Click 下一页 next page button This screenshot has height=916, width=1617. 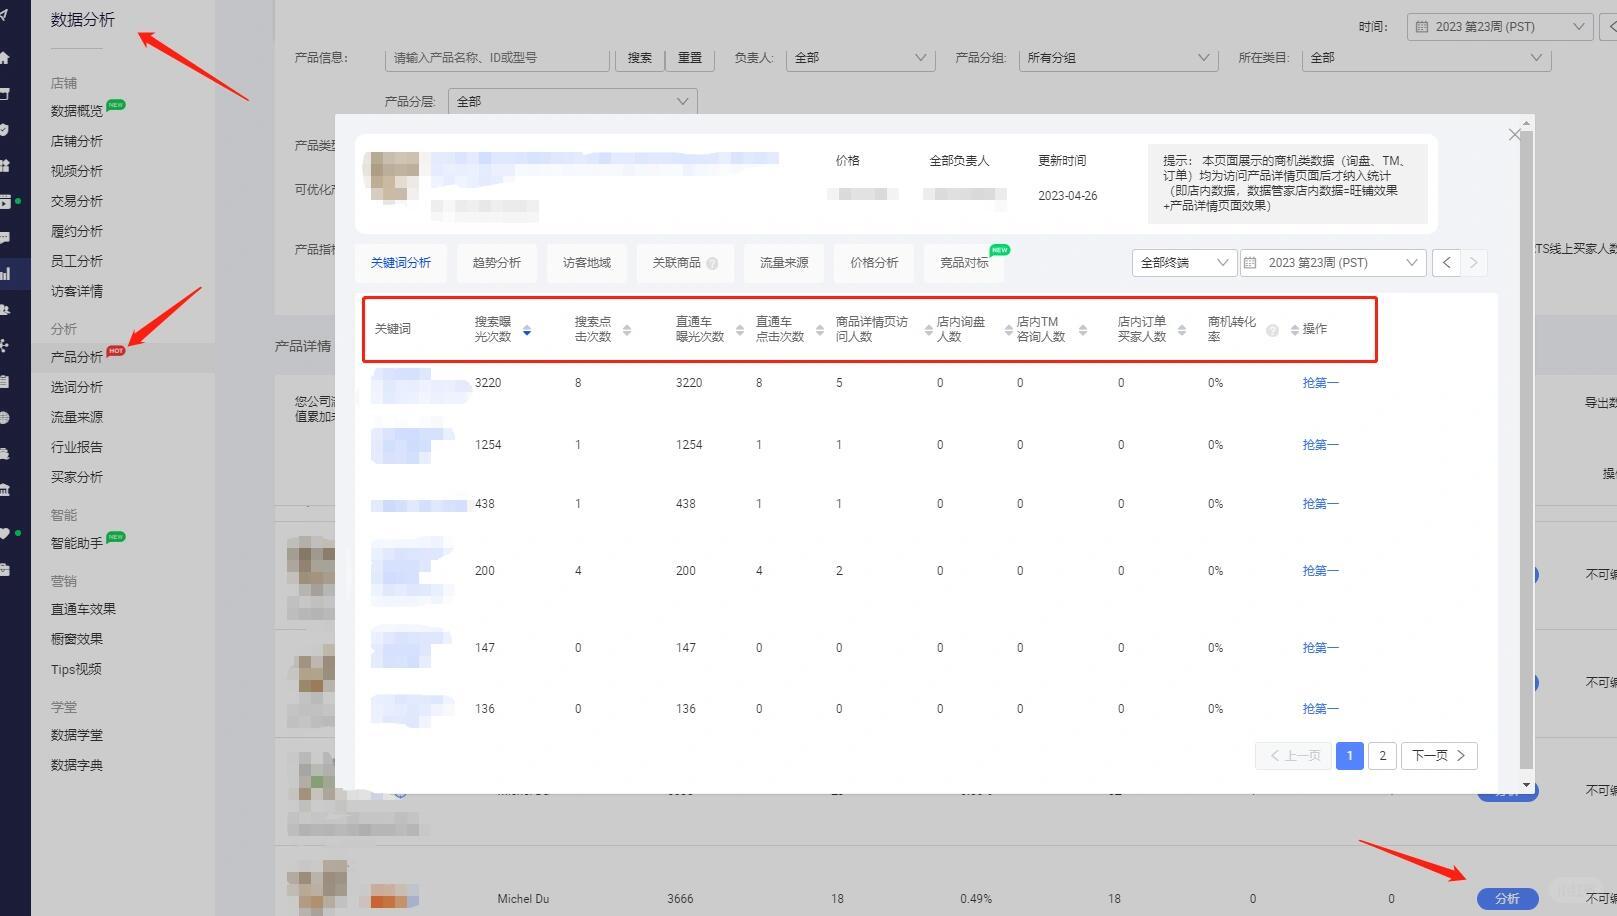point(1439,756)
